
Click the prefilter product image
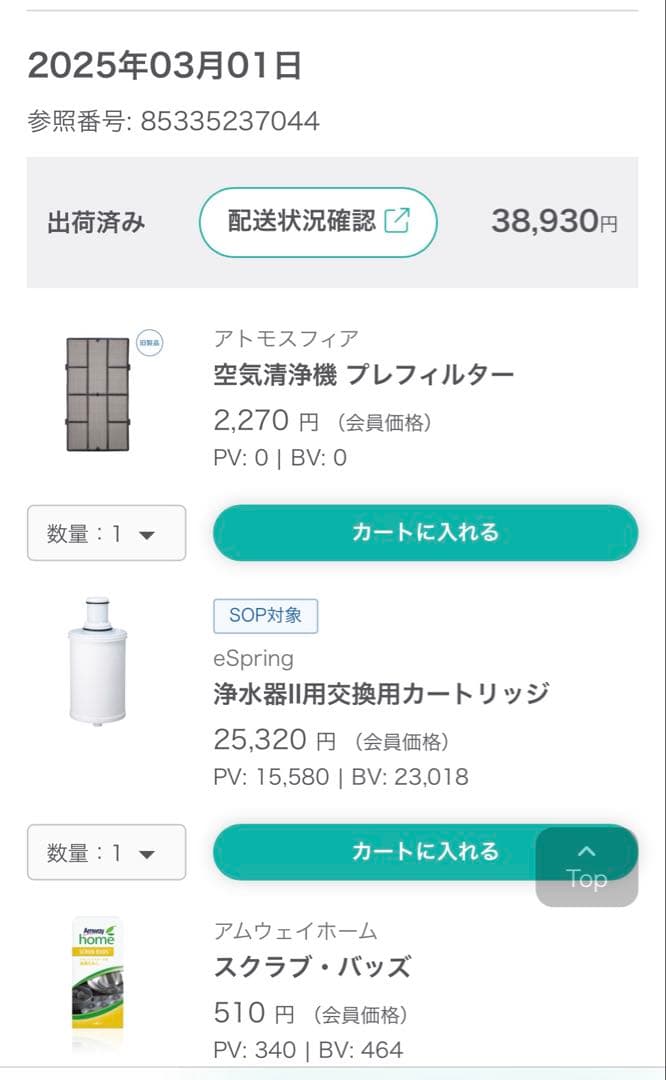pos(98,393)
